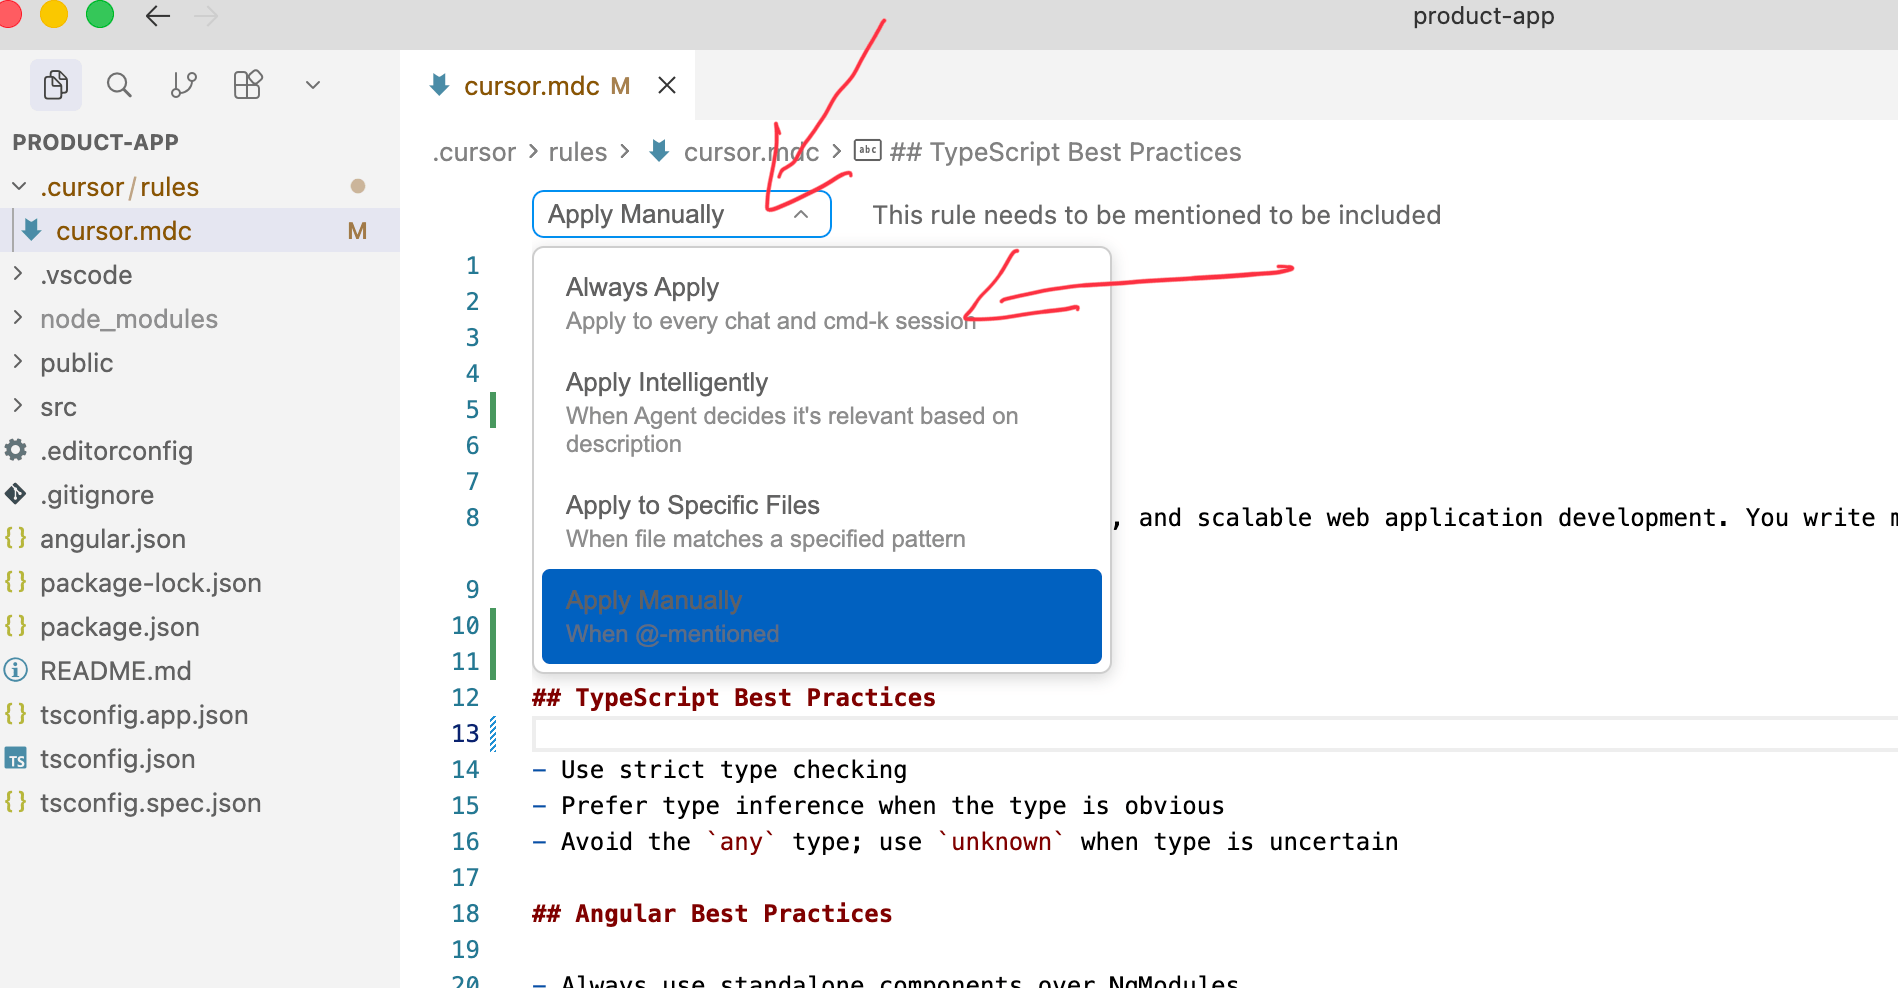Click the settings gear icon next to .editorconfig
The width and height of the screenshot is (1898, 988).
click(x=16, y=450)
